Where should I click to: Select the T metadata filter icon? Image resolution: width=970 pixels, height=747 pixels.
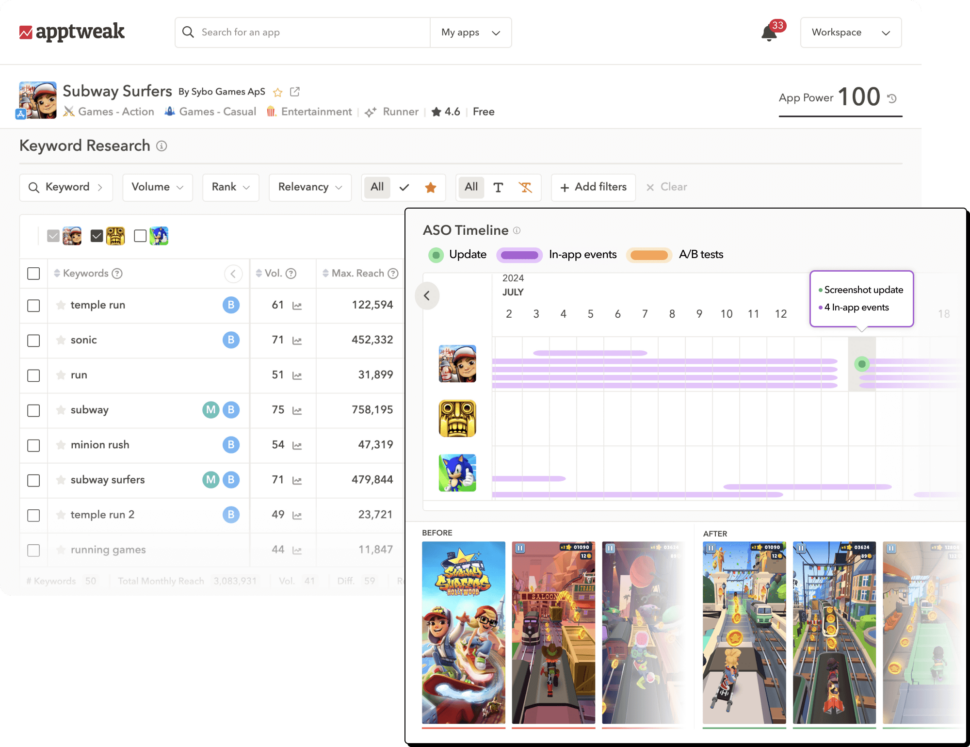pyautogui.click(x=498, y=187)
